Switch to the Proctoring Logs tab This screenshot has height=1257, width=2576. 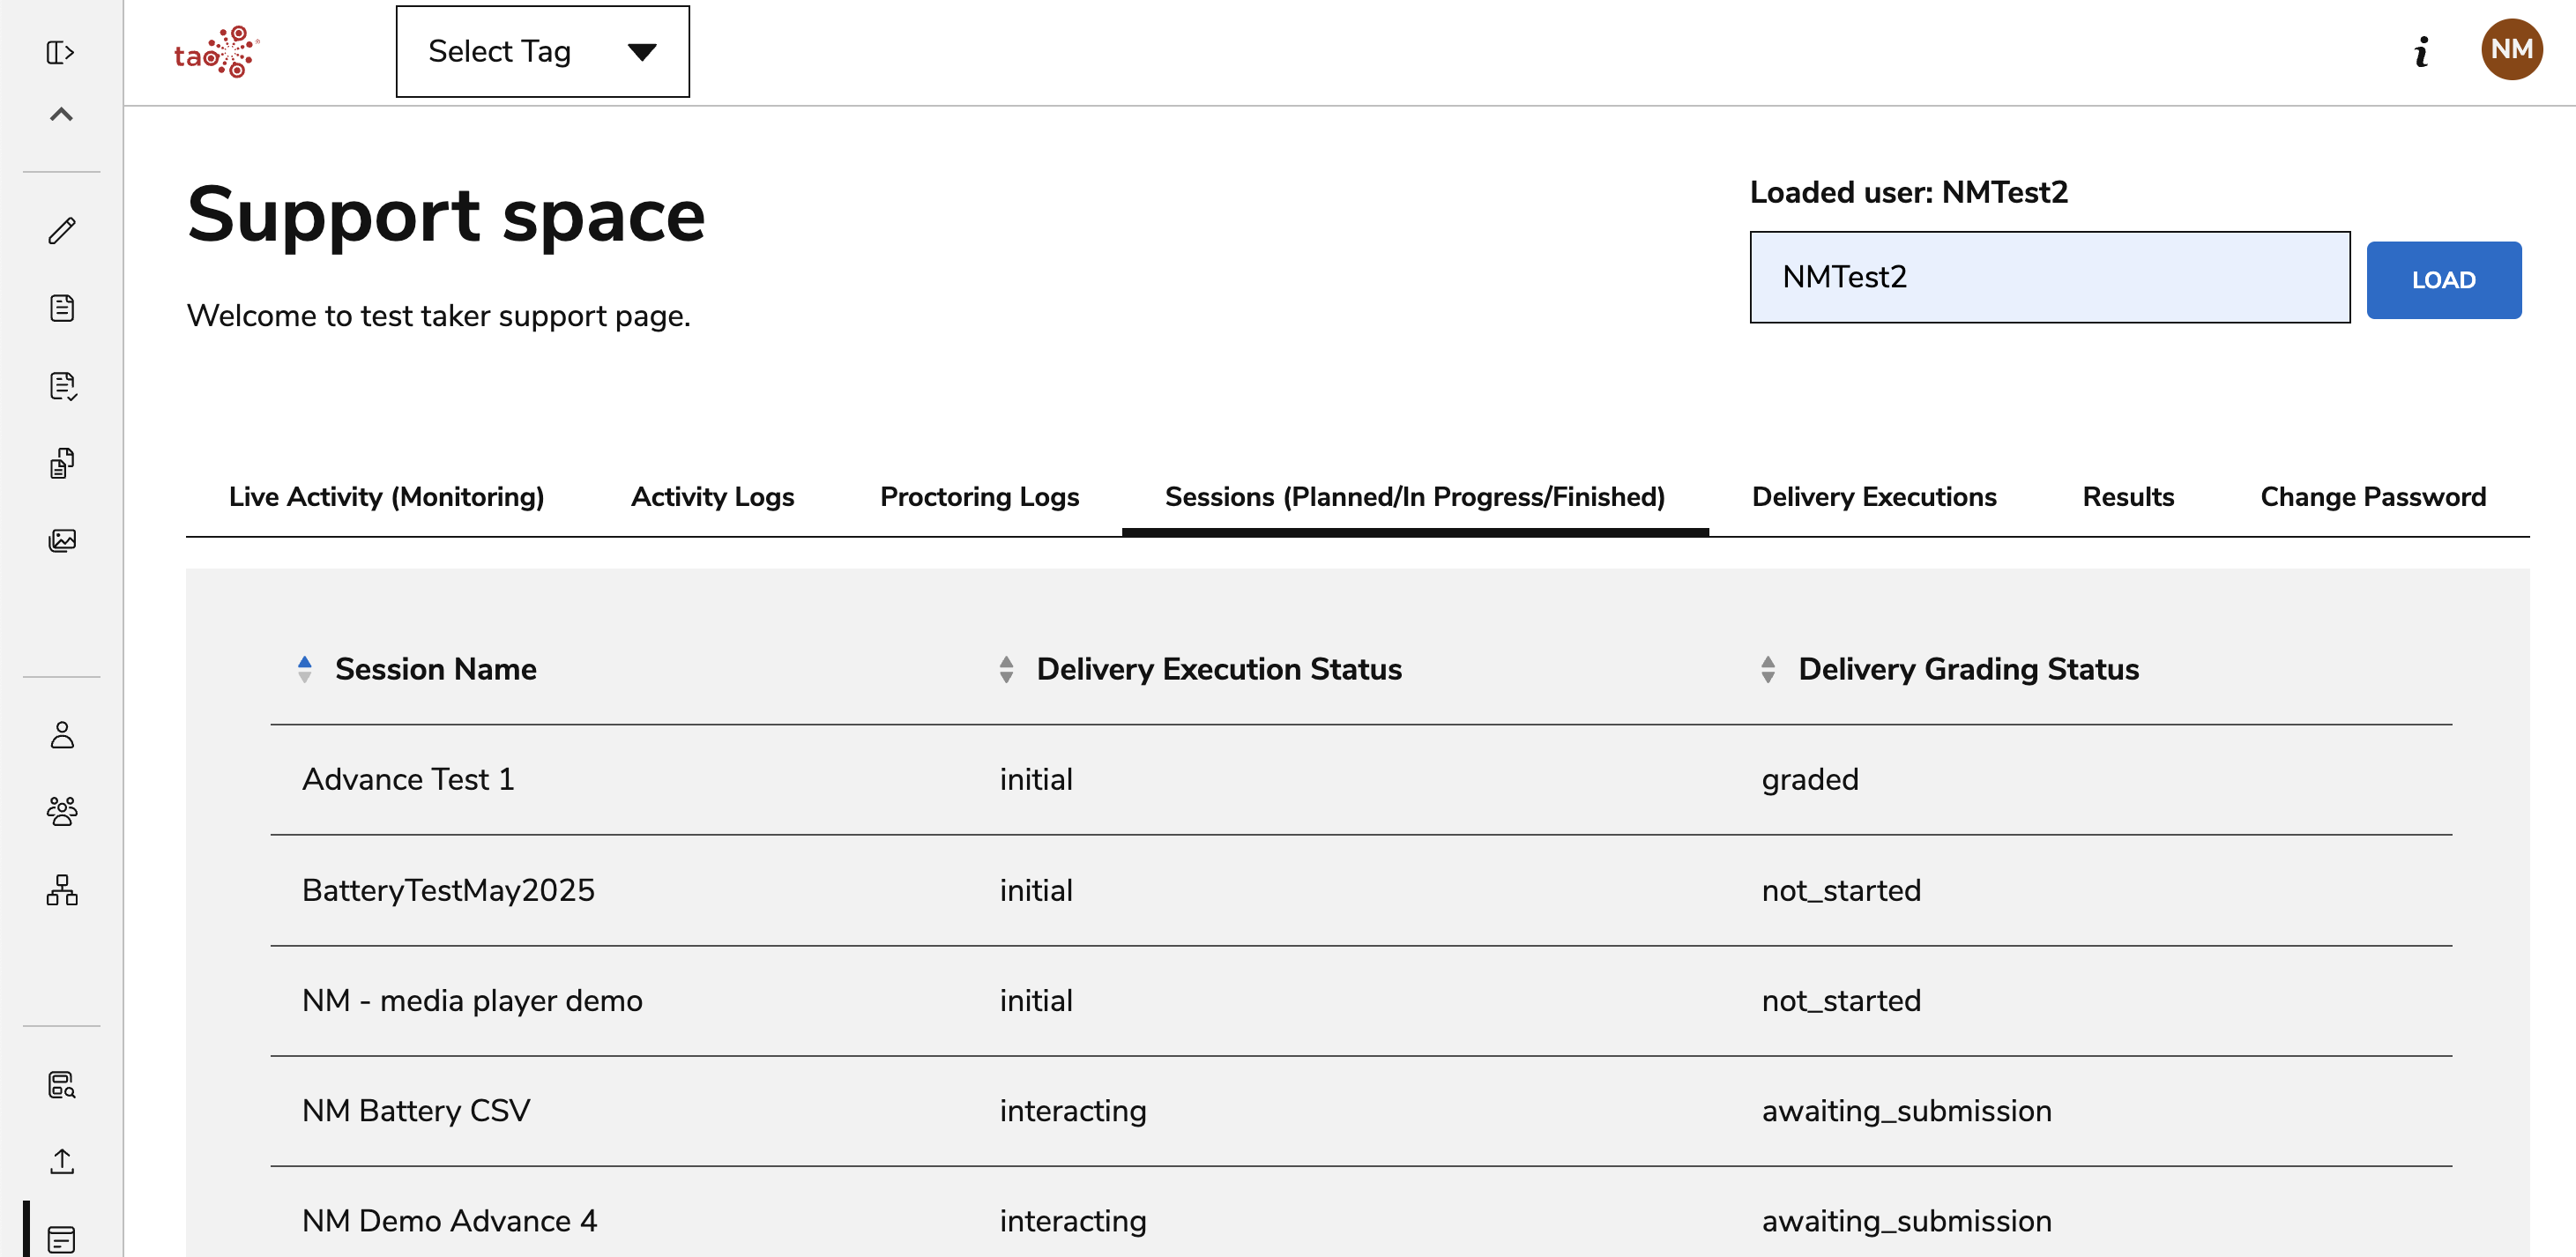click(x=979, y=496)
